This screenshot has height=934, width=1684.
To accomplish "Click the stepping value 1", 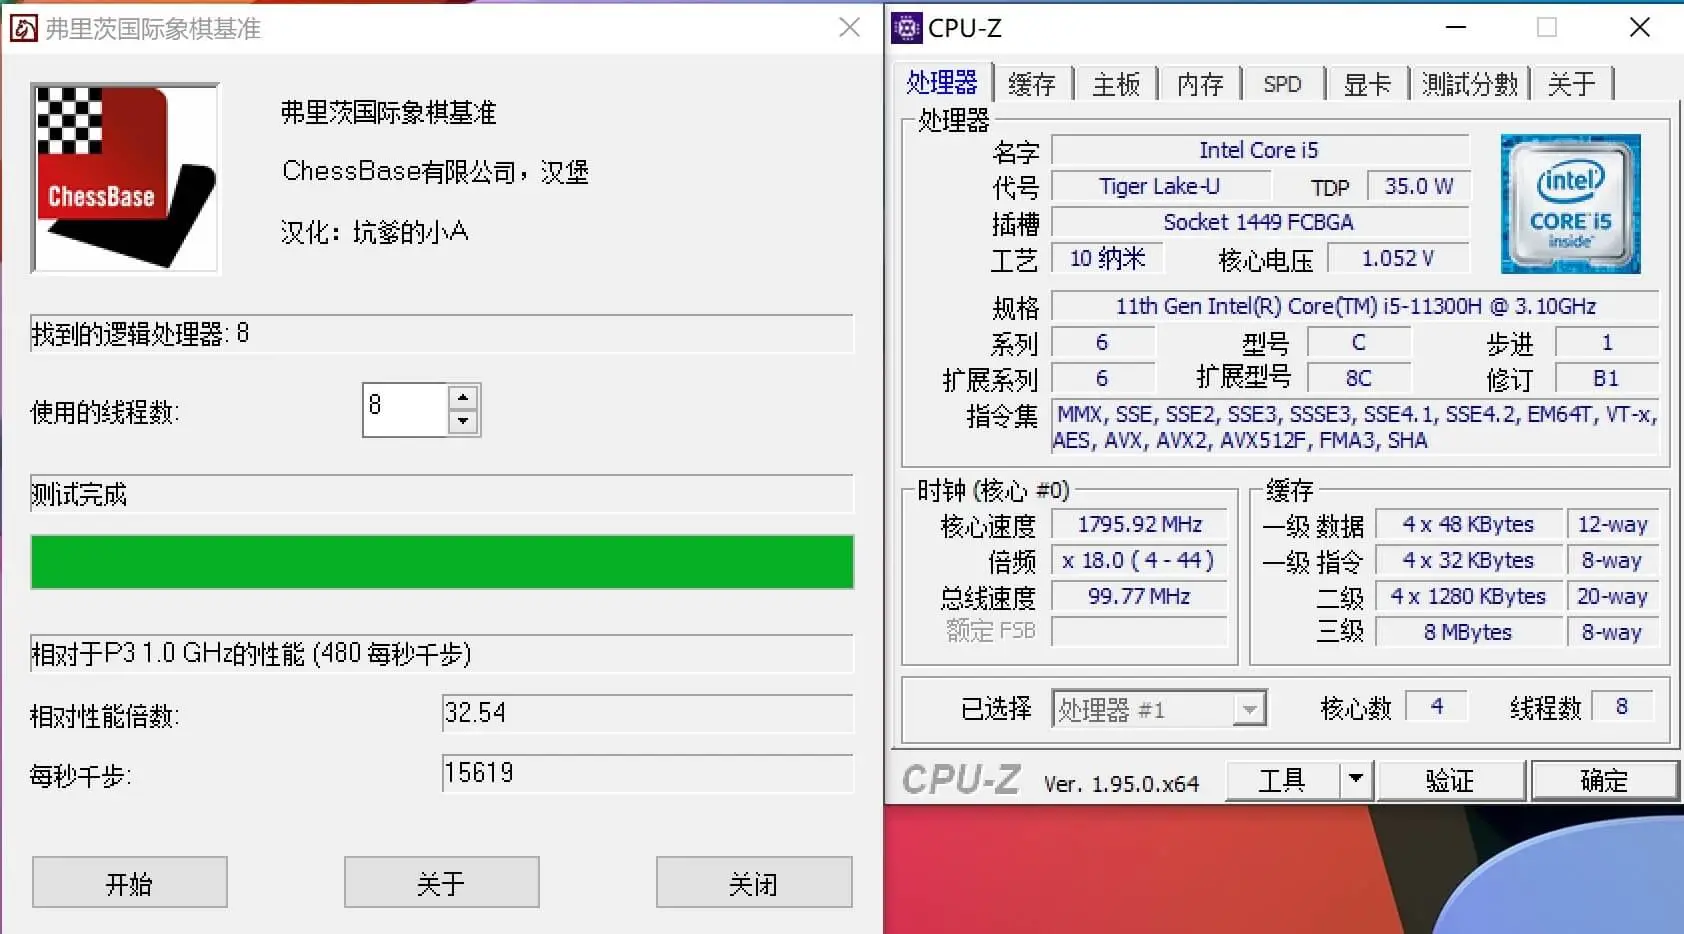I will (1606, 343).
